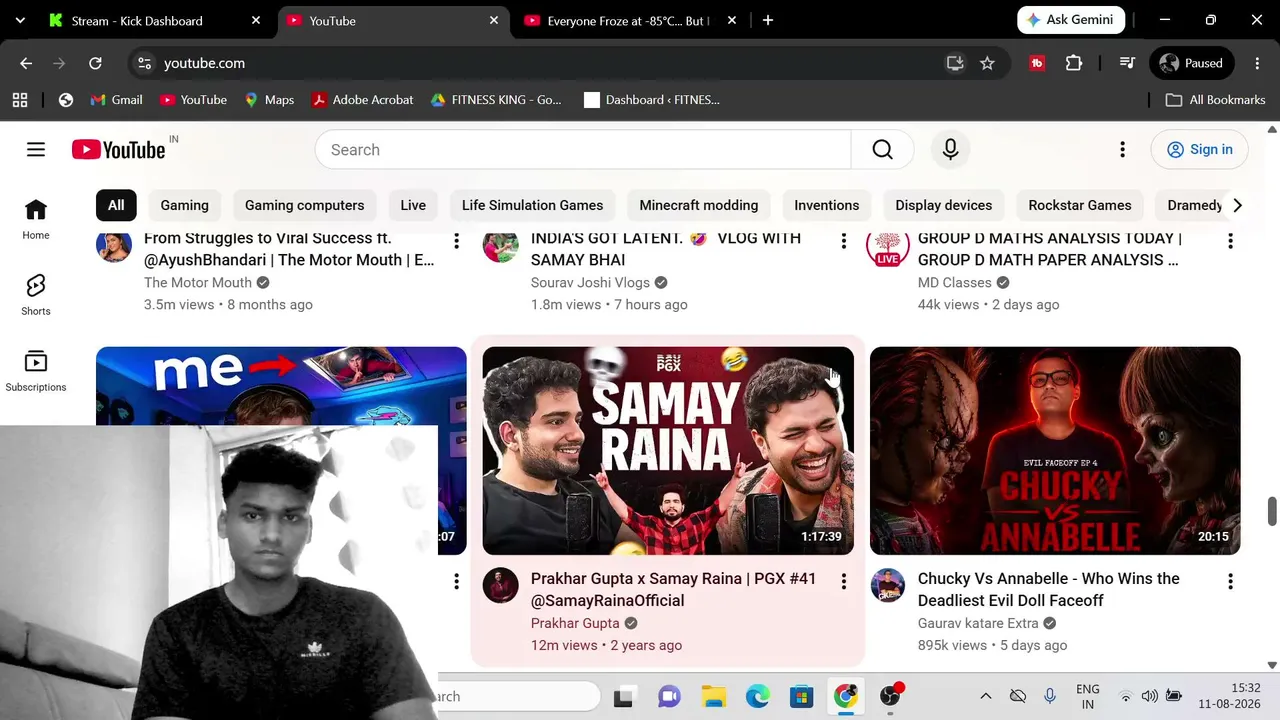1280x720 pixels.
Task: Select the Gaming computers chip
Action: [x=304, y=205]
